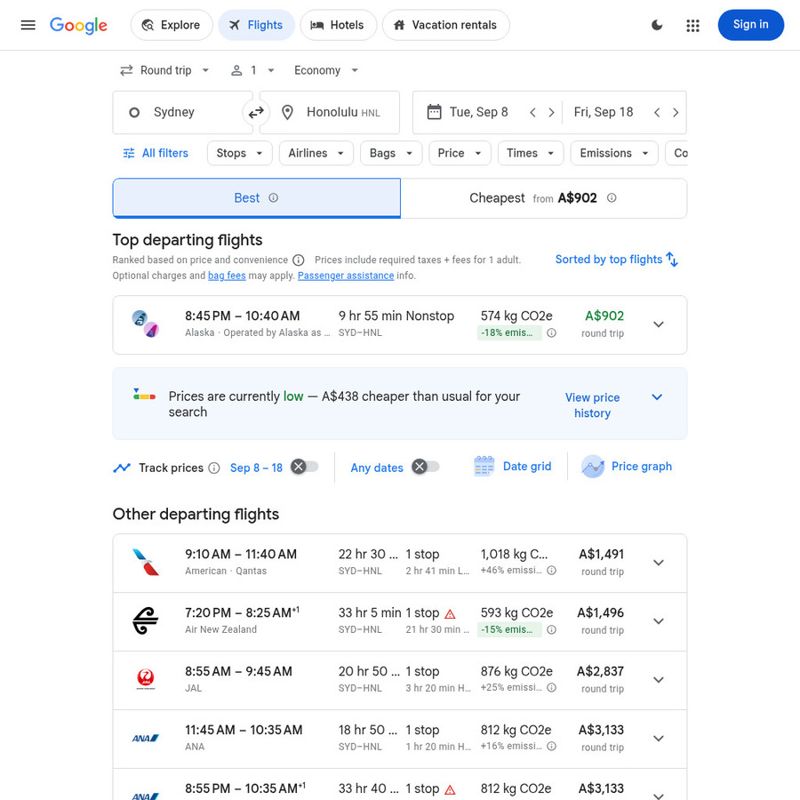800x800 pixels.
Task: Open the Airlines filter dropdown
Action: click(x=316, y=153)
